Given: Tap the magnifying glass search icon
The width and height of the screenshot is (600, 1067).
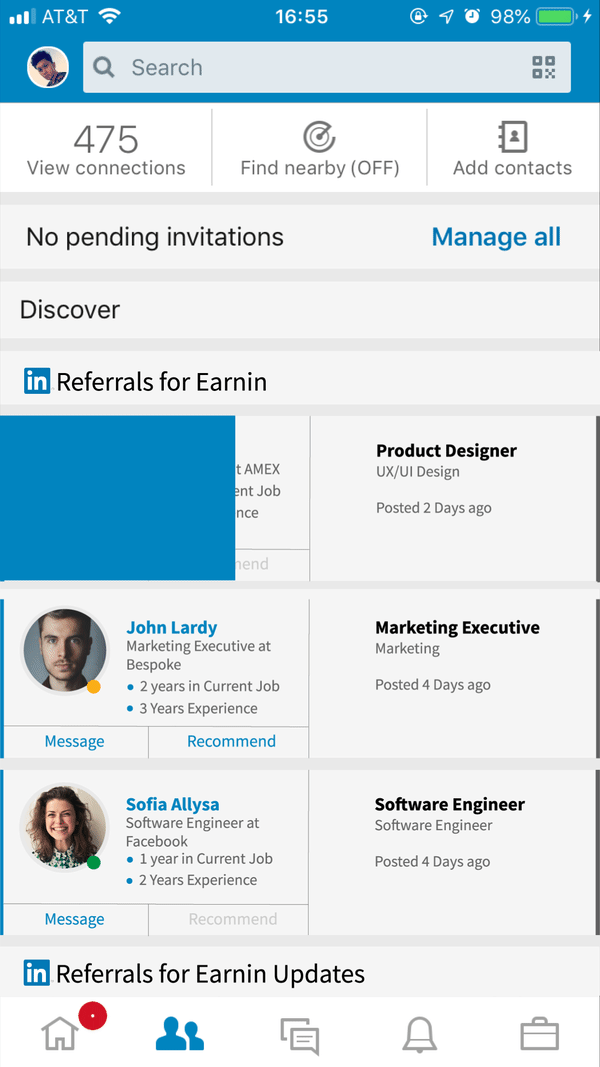Looking at the screenshot, I should pyautogui.click(x=103, y=67).
